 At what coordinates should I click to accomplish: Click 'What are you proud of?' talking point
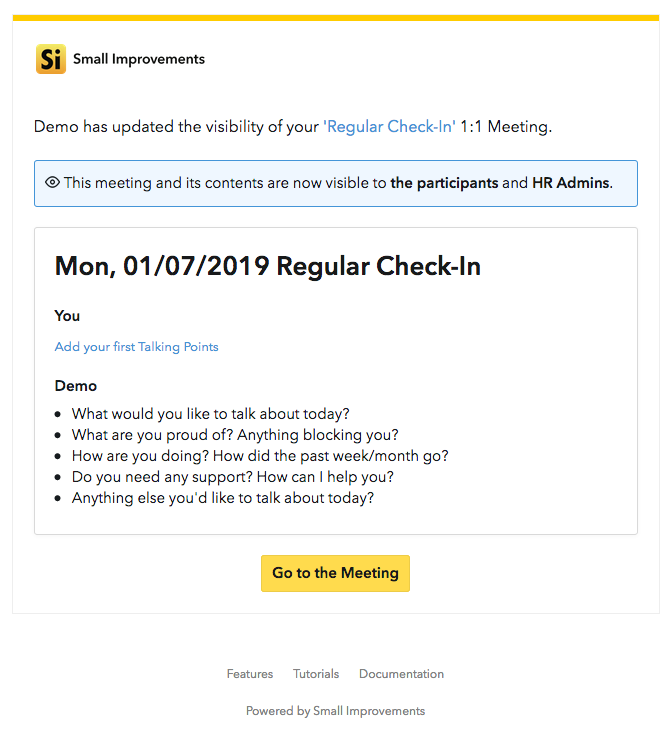pyautogui.click(x=235, y=434)
